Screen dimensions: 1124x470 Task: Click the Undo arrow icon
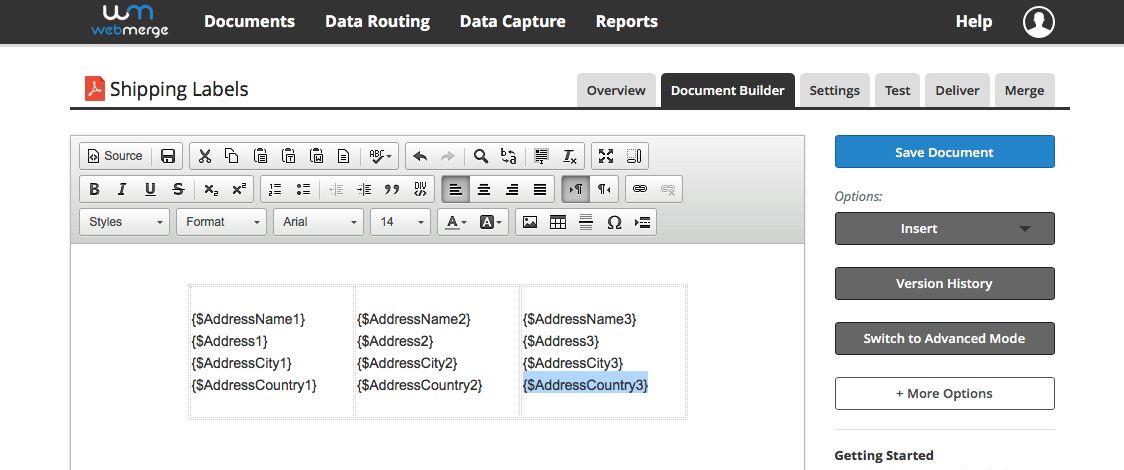(420, 156)
